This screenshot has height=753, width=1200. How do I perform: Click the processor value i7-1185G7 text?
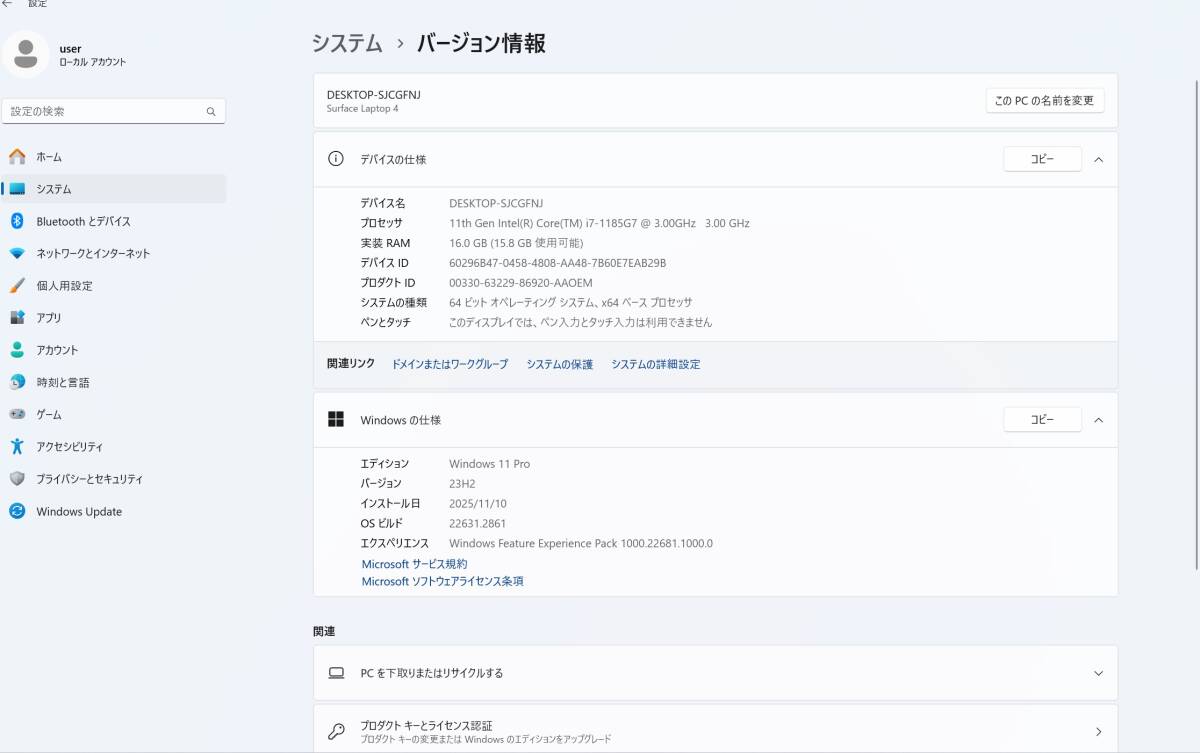point(599,223)
